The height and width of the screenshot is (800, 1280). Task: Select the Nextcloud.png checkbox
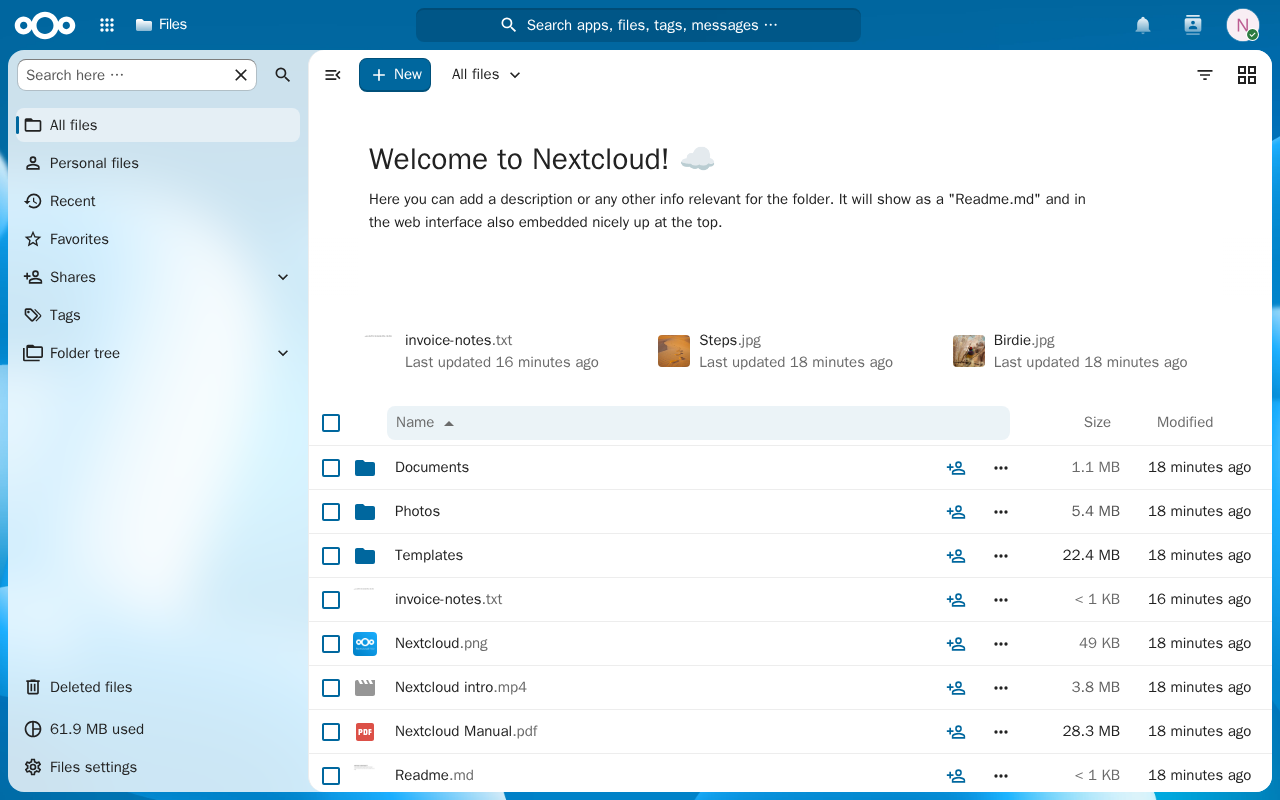[x=331, y=644]
